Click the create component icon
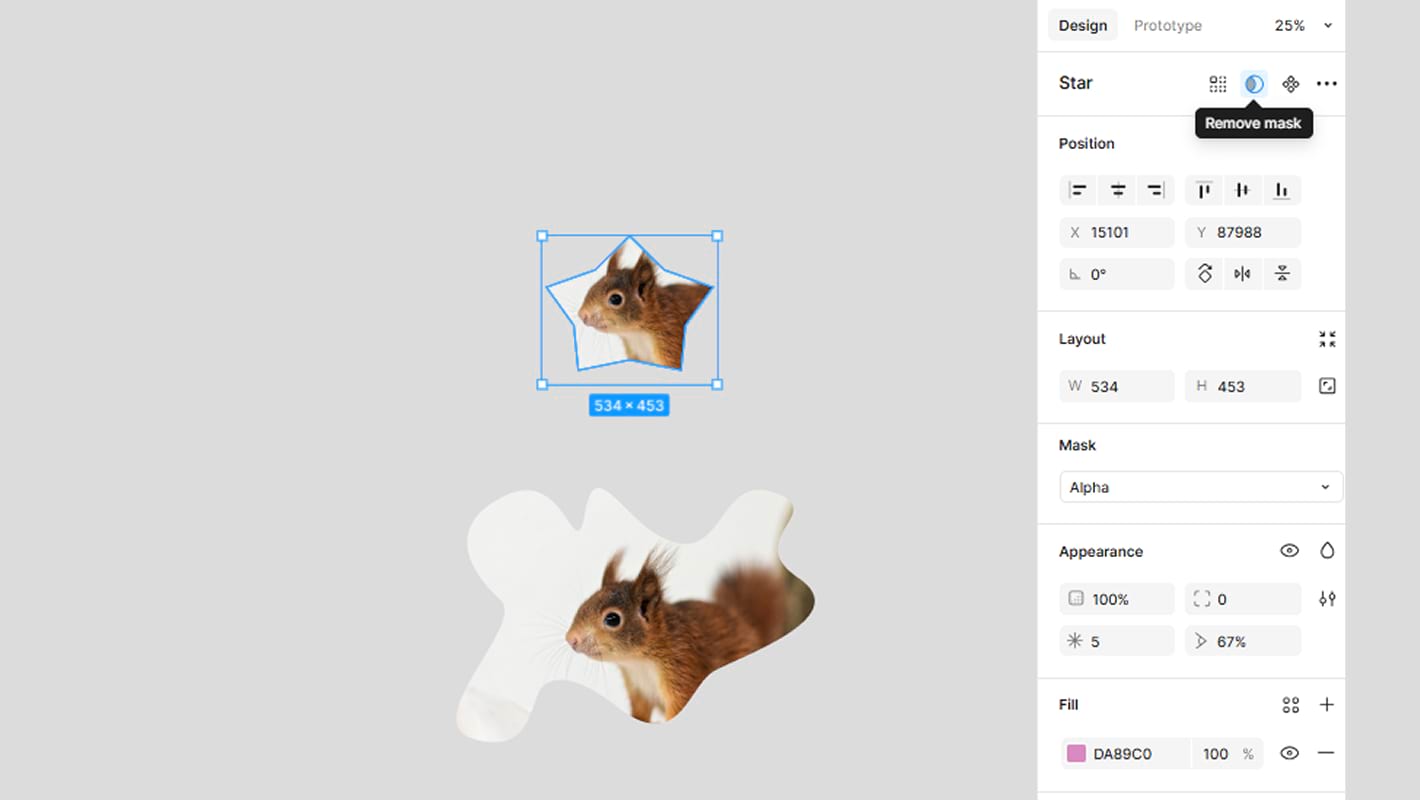 1291,84
